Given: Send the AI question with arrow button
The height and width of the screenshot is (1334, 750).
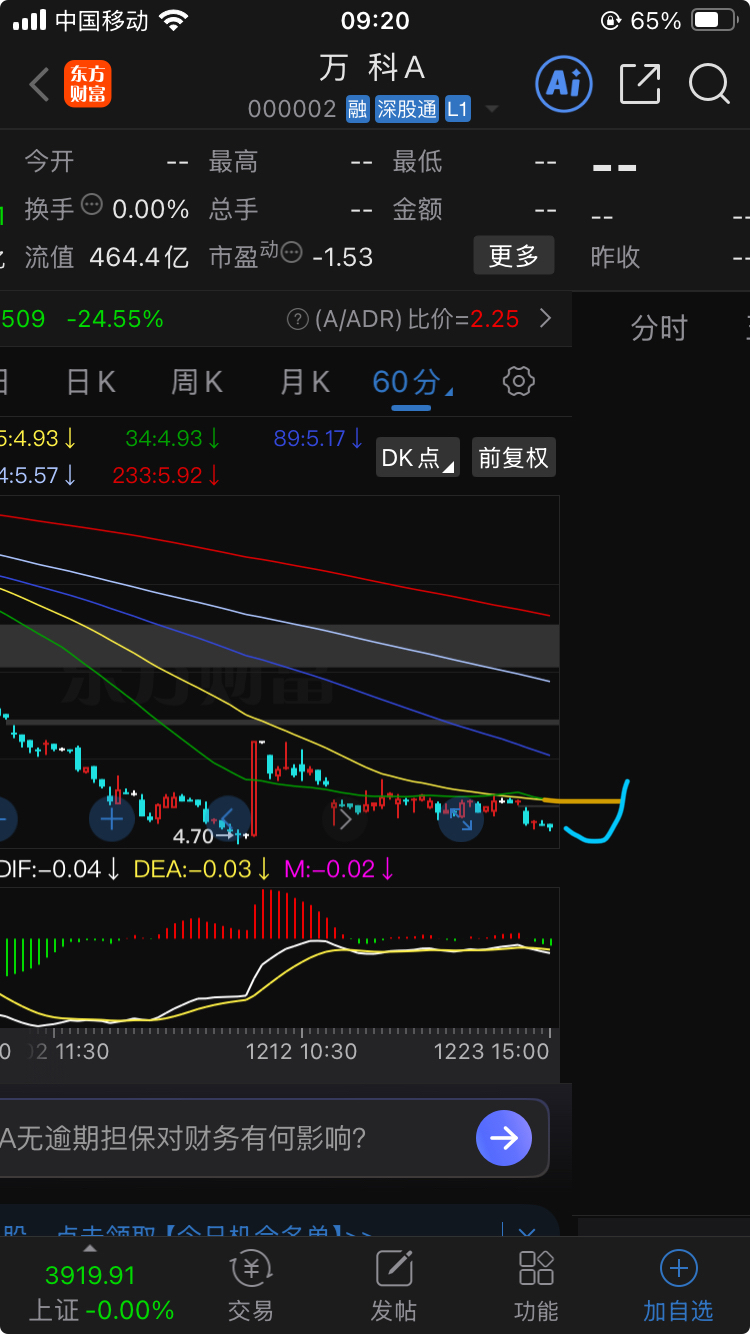Looking at the screenshot, I should pos(504,1138).
